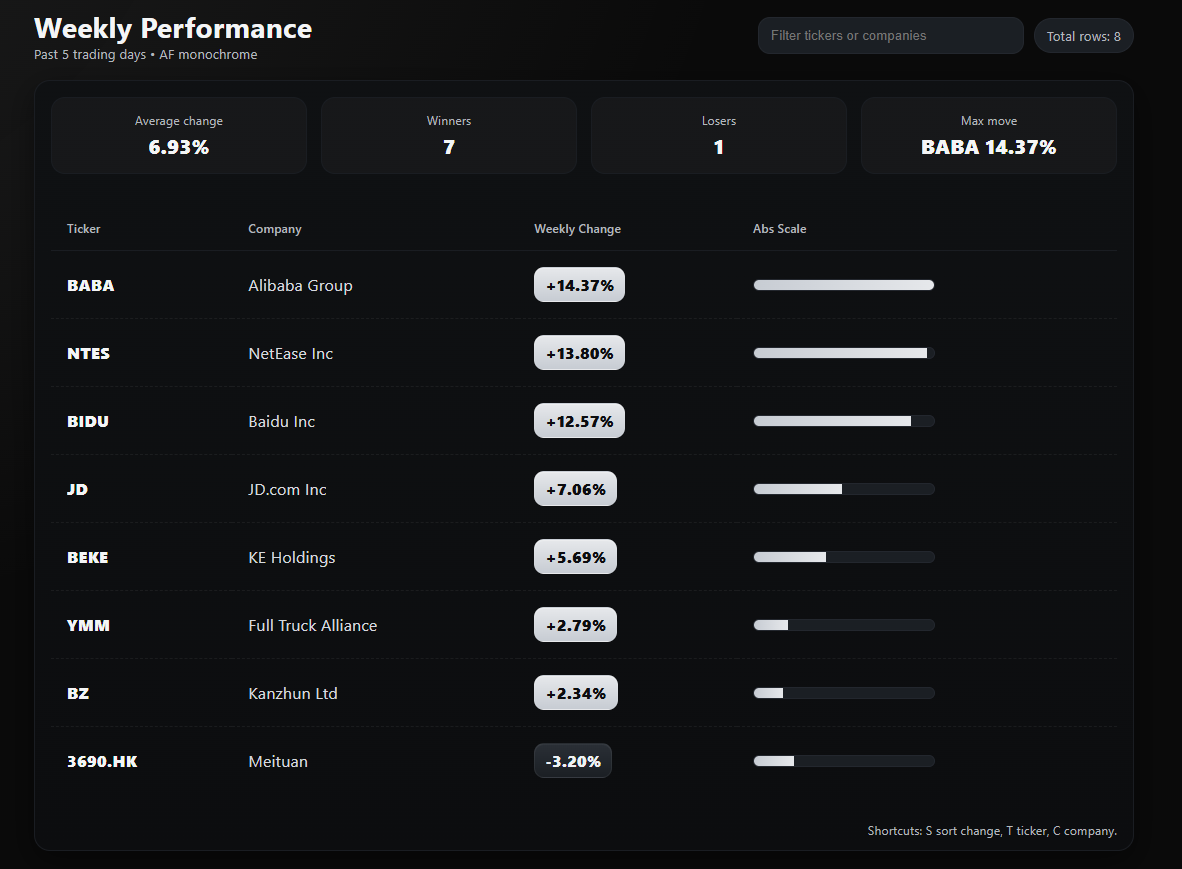The width and height of the screenshot is (1182, 869).
Task: Select the JD ticker cell
Action: [x=78, y=489]
